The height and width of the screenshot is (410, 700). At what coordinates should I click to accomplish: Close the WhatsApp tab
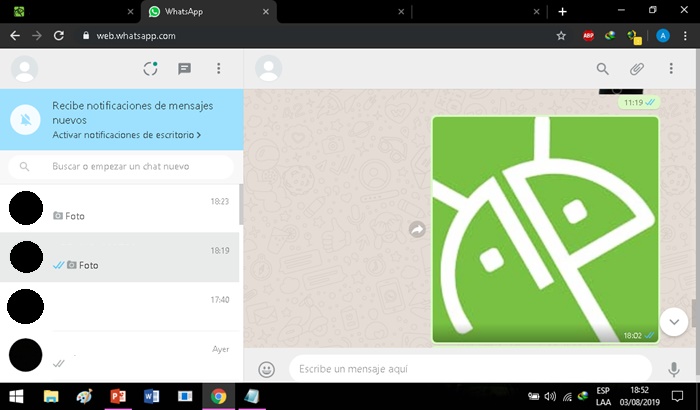[266, 12]
